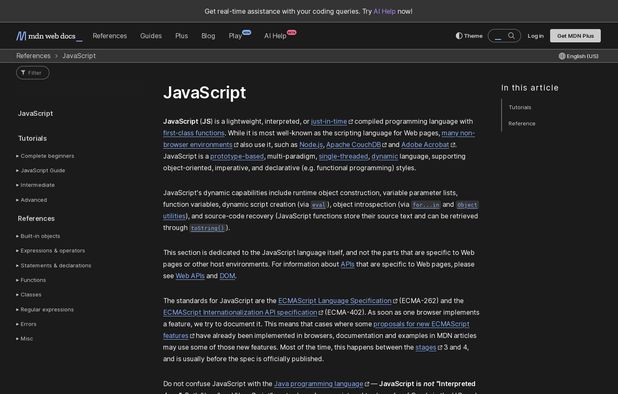This screenshot has width=618, height=394.
Task: Open the References menu
Action: pyautogui.click(x=110, y=36)
